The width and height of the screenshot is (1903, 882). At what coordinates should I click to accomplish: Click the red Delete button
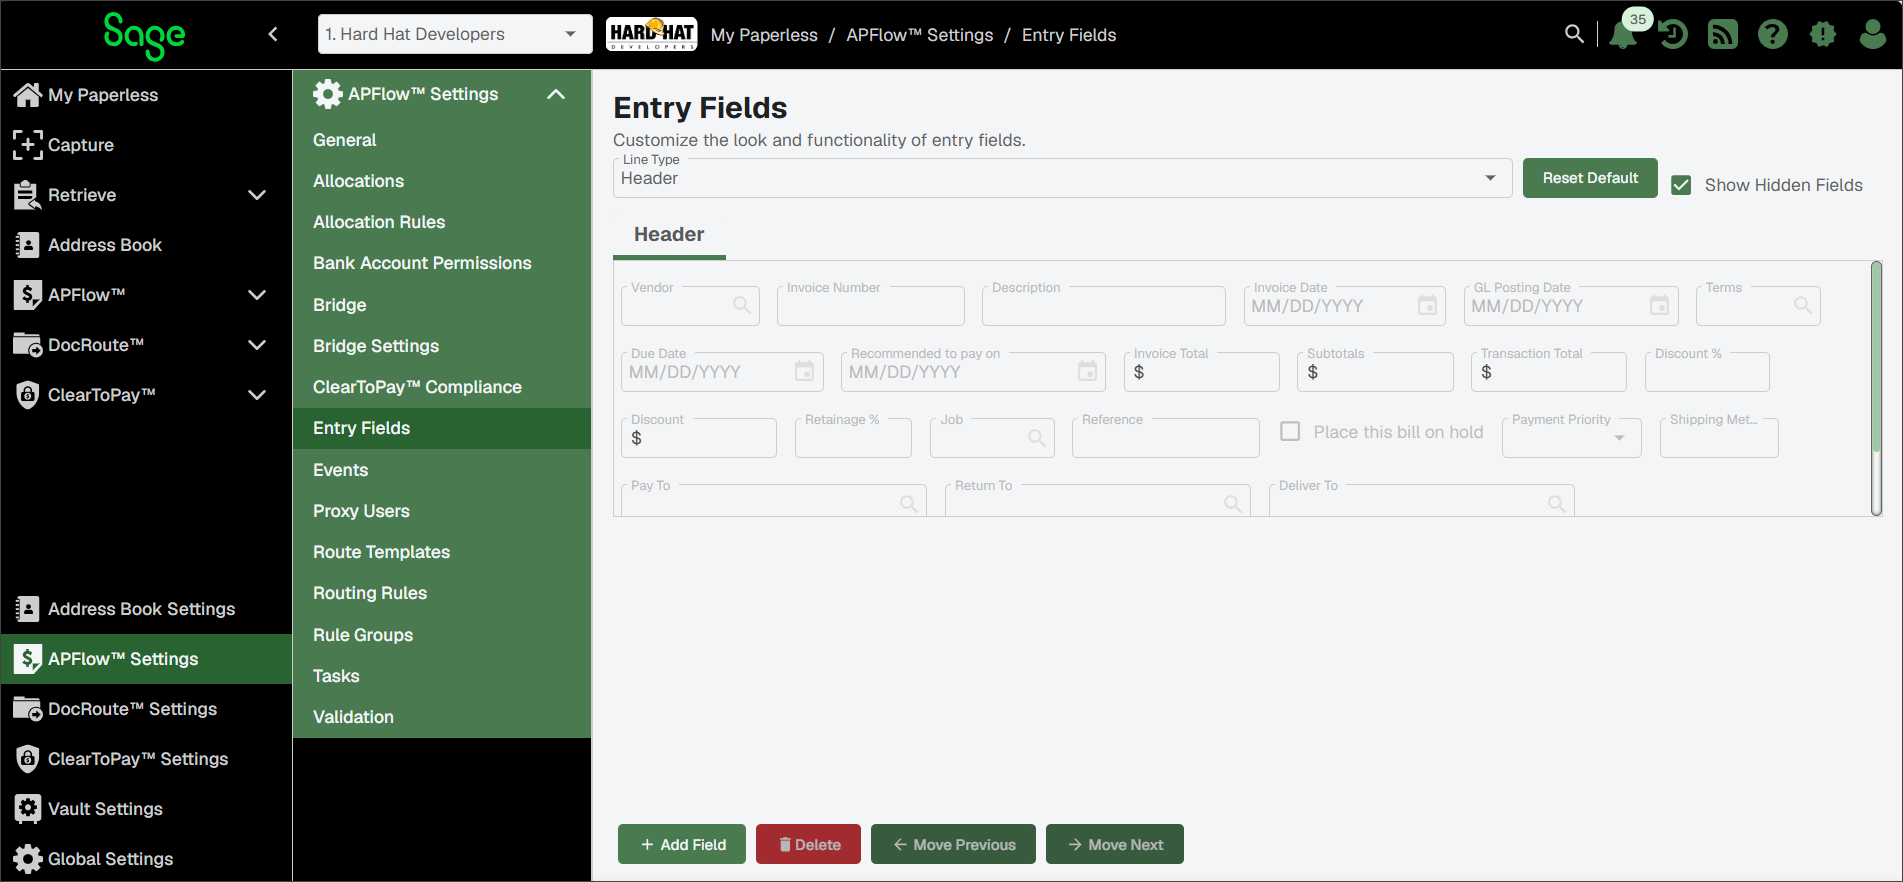pos(808,844)
